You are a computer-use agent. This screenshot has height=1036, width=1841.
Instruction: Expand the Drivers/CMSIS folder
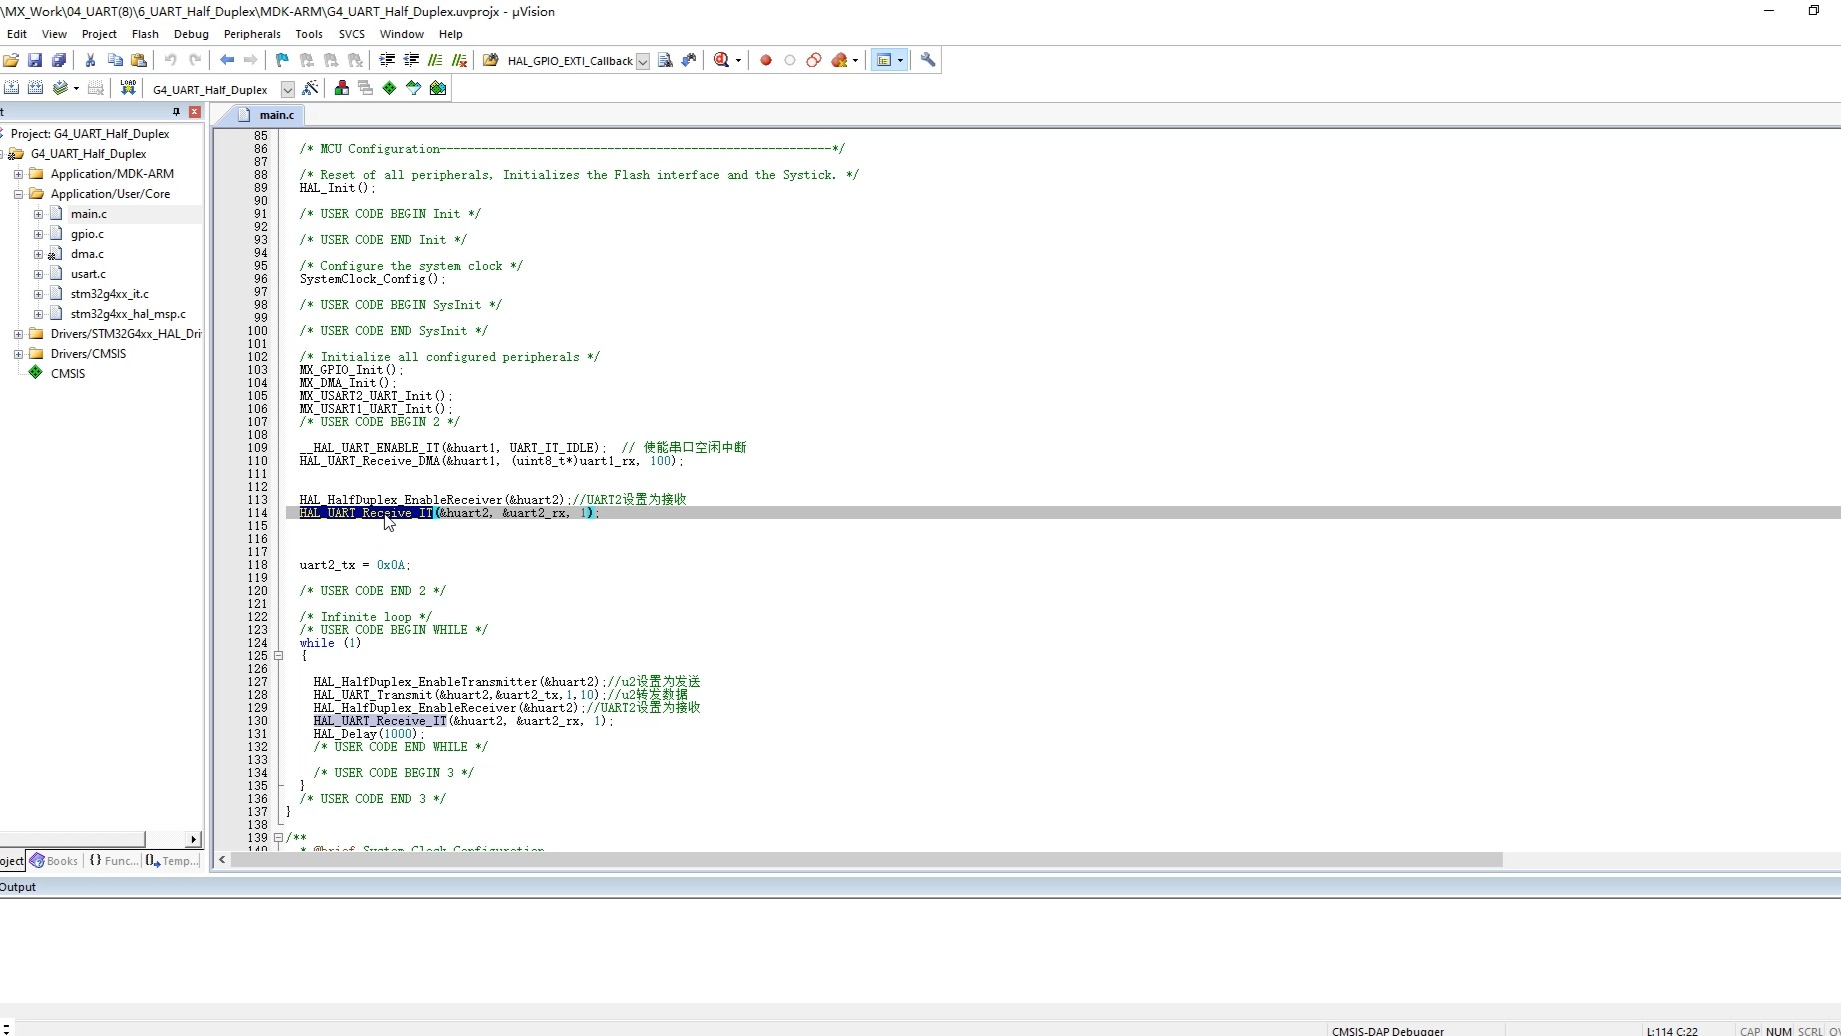pos(18,354)
